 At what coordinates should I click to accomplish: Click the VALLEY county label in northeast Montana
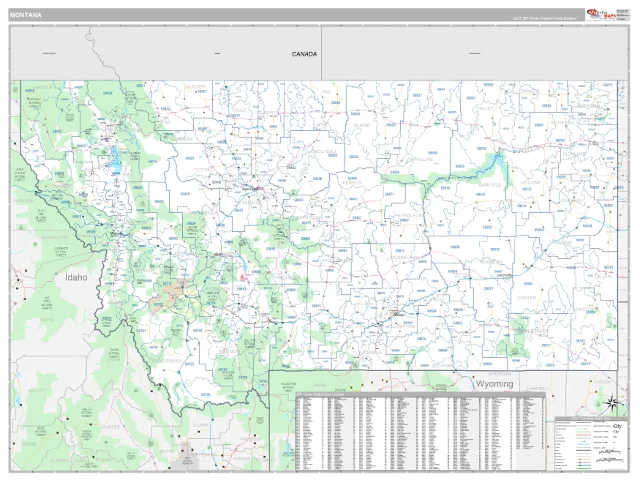485,109
